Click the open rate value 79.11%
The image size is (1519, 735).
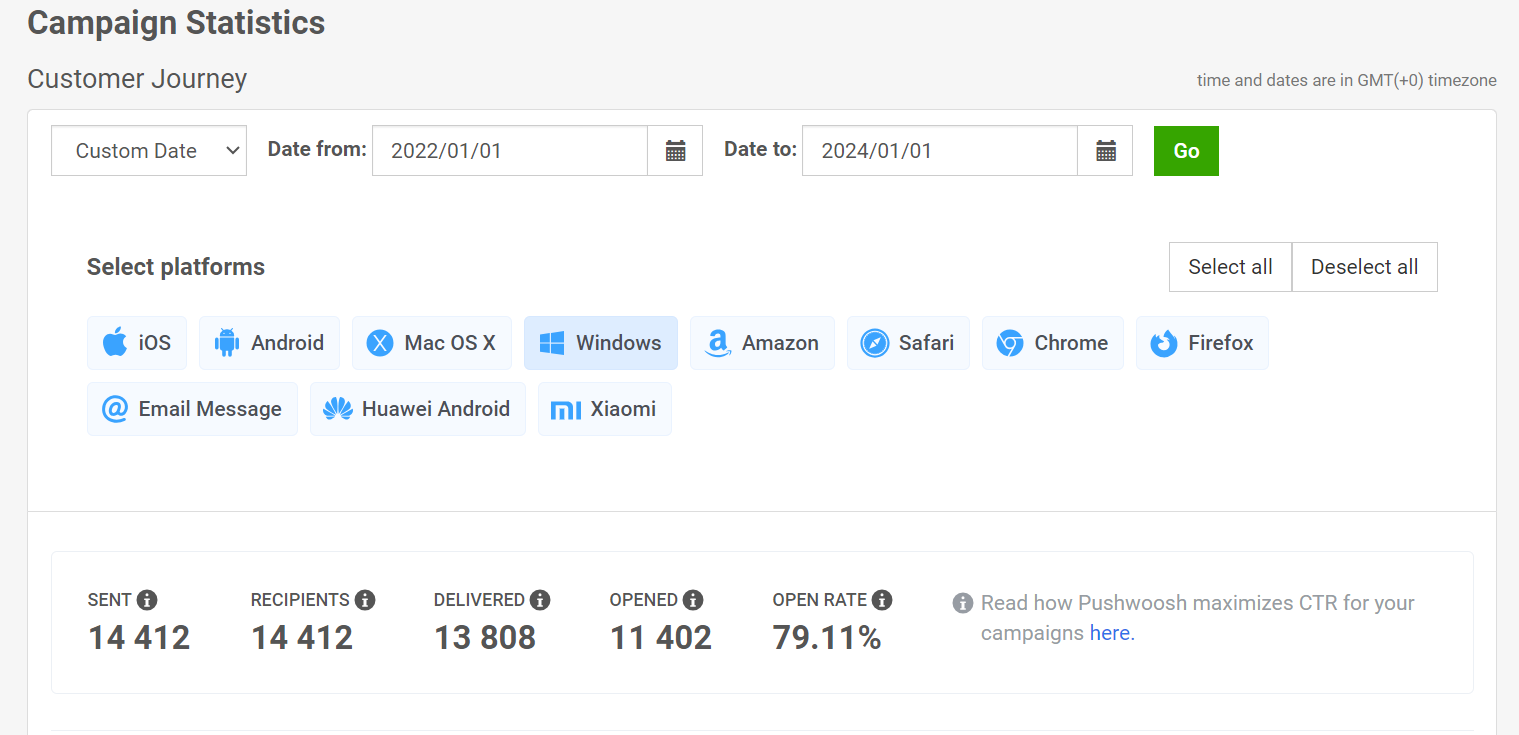827,638
